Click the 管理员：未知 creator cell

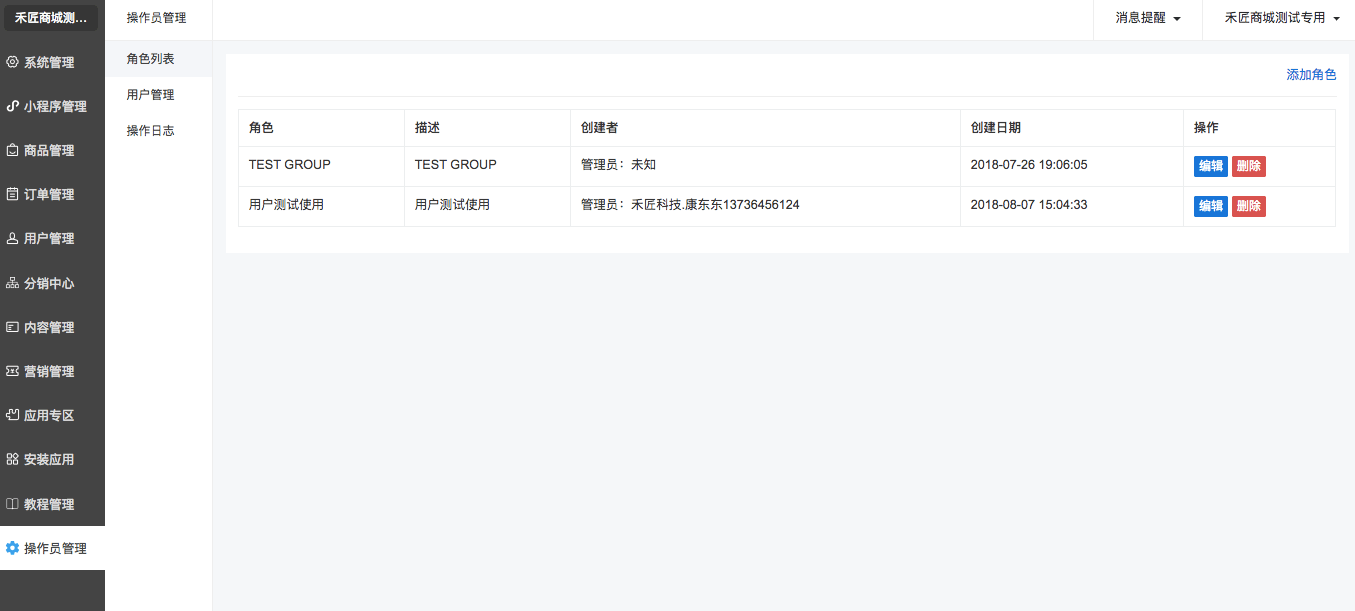[618, 165]
